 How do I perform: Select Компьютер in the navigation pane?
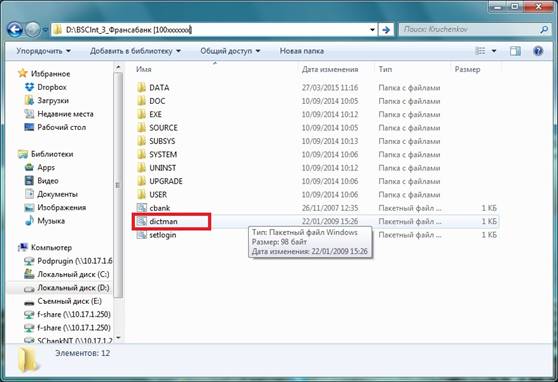pyautogui.click(x=51, y=247)
